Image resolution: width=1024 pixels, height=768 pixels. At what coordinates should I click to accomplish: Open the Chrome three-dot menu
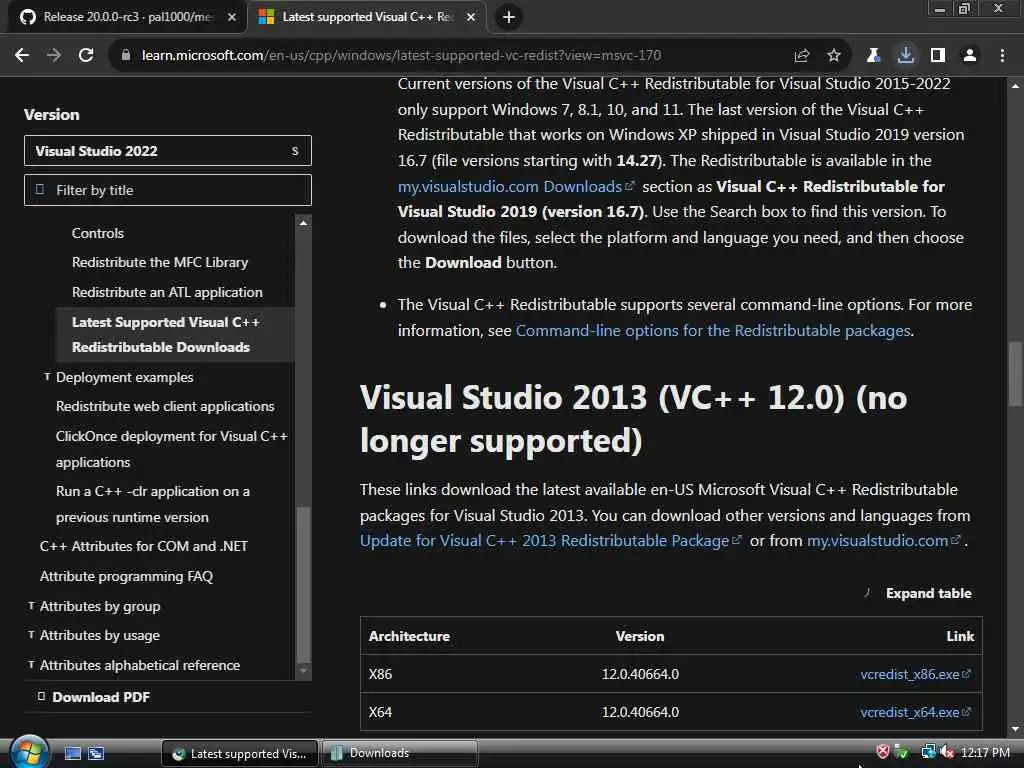pos(1002,56)
